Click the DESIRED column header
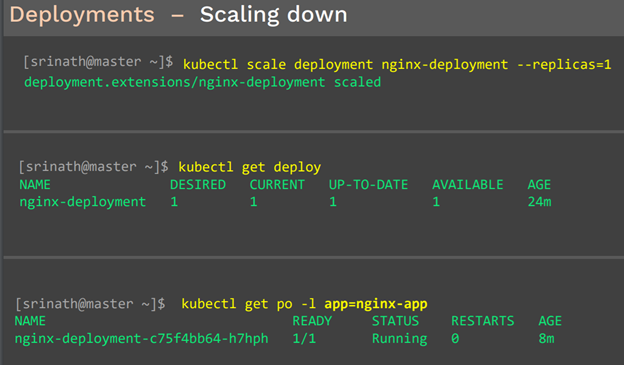This screenshot has width=624, height=365. click(198, 185)
